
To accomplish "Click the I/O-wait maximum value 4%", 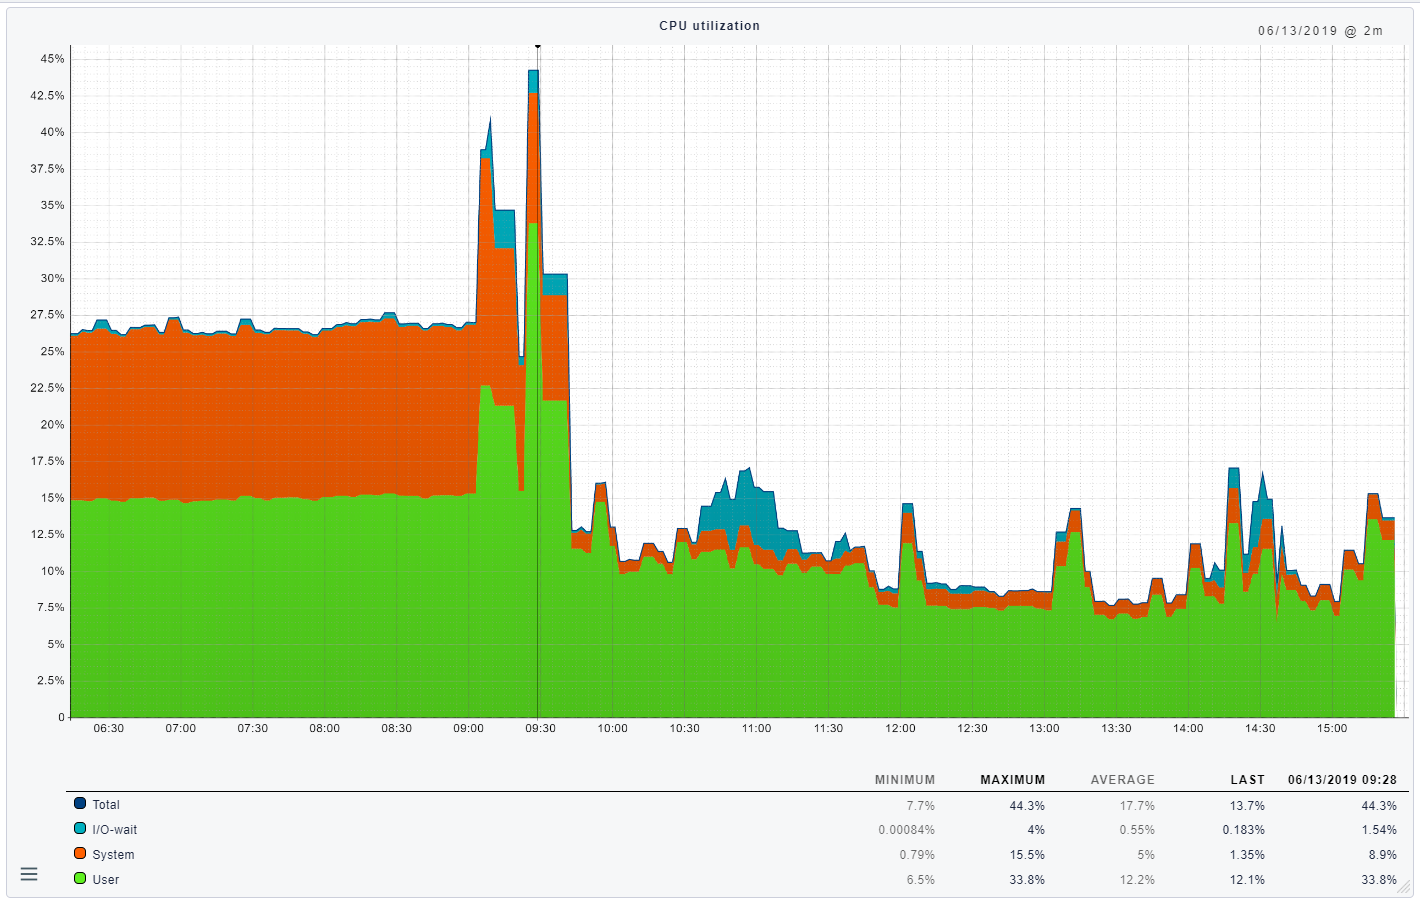I will click(1036, 831).
